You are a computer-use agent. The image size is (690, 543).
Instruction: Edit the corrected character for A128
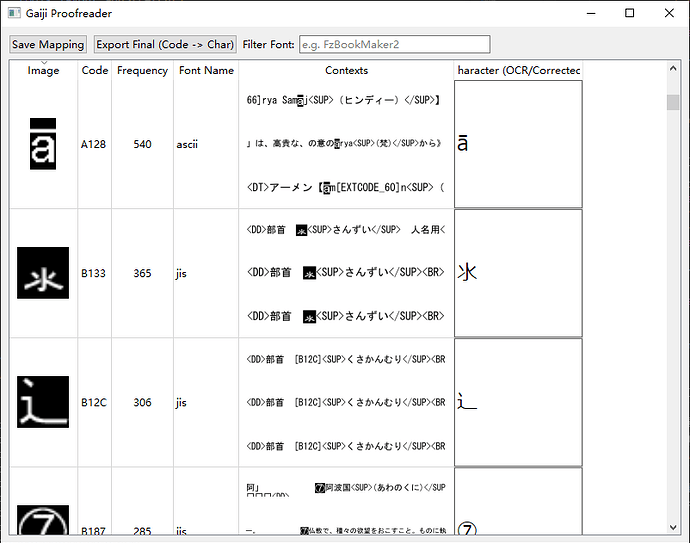pos(517,144)
